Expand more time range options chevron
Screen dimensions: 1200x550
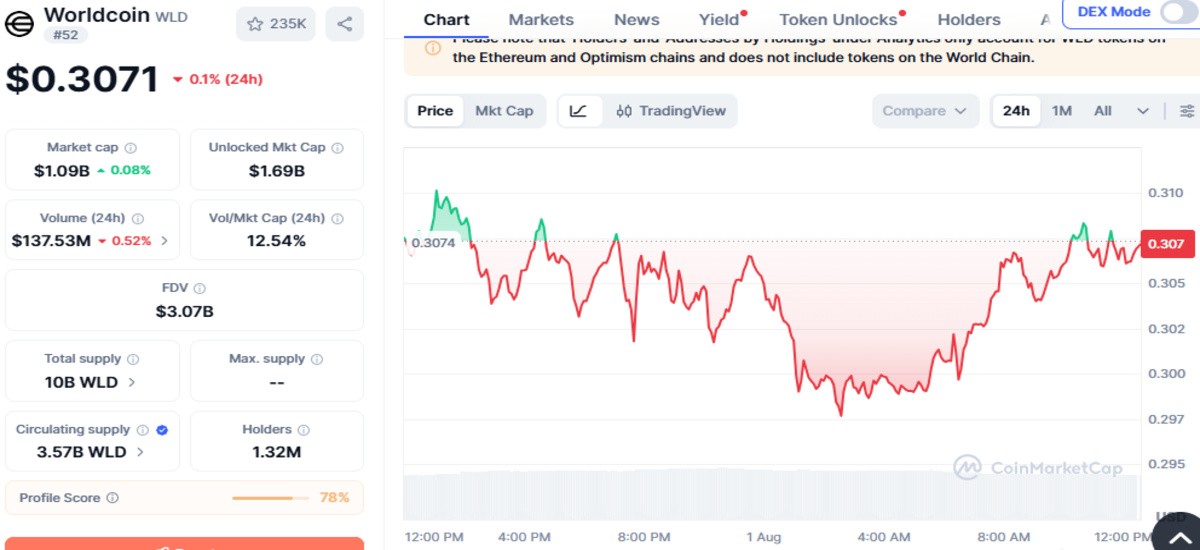pyautogui.click(x=1144, y=111)
